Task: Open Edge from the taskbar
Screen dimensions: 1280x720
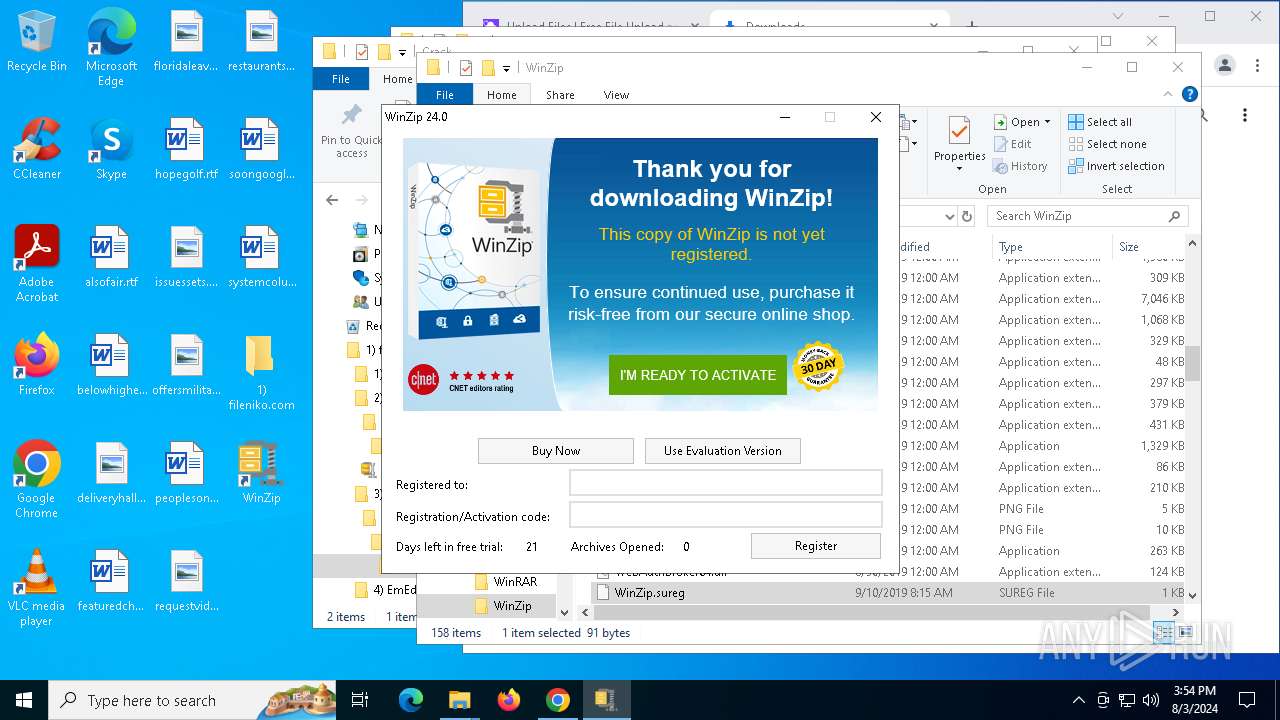Action: tap(411, 700)
